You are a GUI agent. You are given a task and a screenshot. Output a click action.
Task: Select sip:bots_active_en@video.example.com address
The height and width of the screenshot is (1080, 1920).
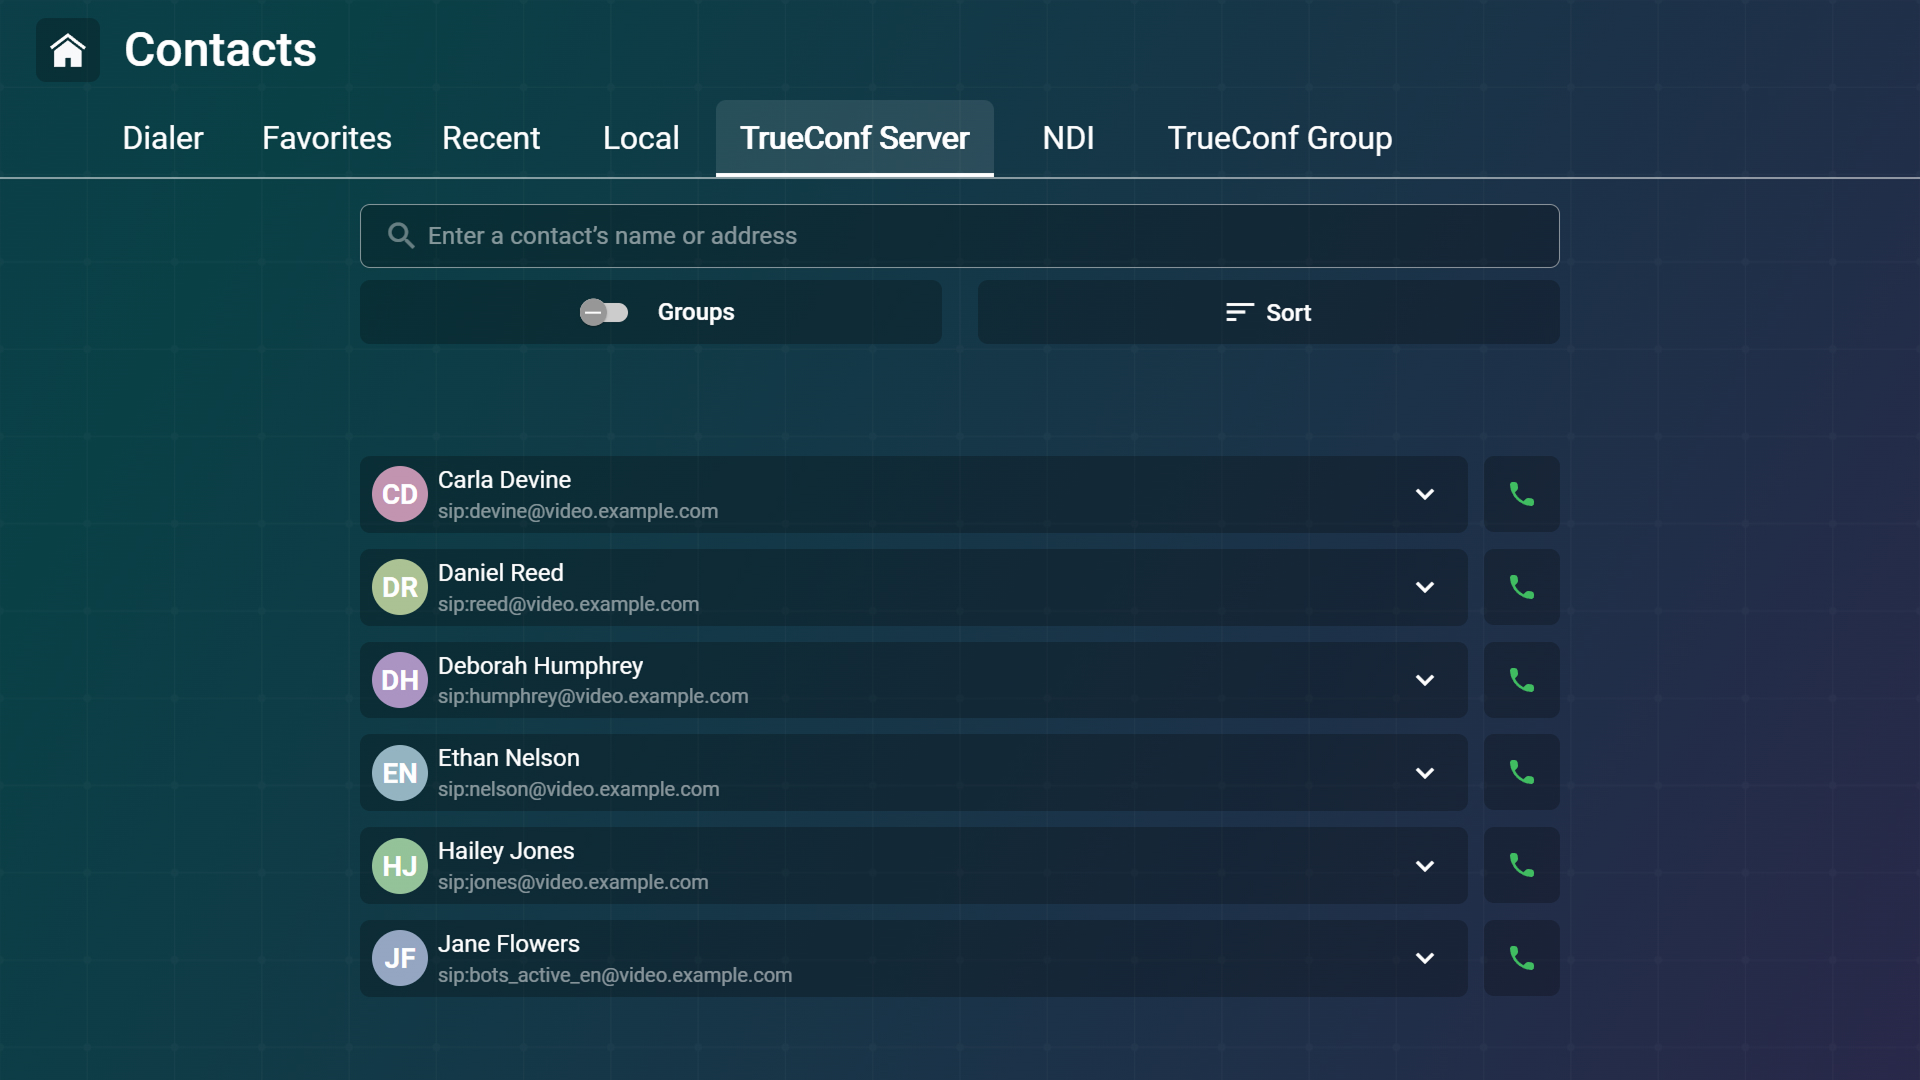pyautogui.click(x=615, y=975)
